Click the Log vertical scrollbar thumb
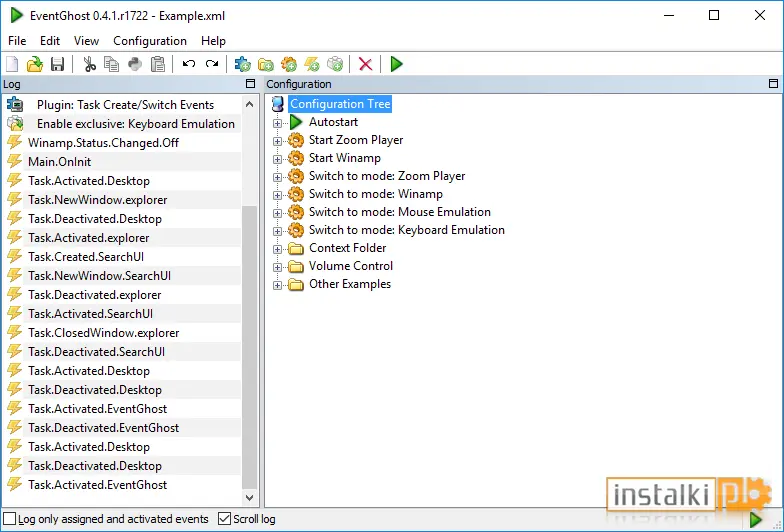Viewport: 784px width, 532px height. (250, 348)
